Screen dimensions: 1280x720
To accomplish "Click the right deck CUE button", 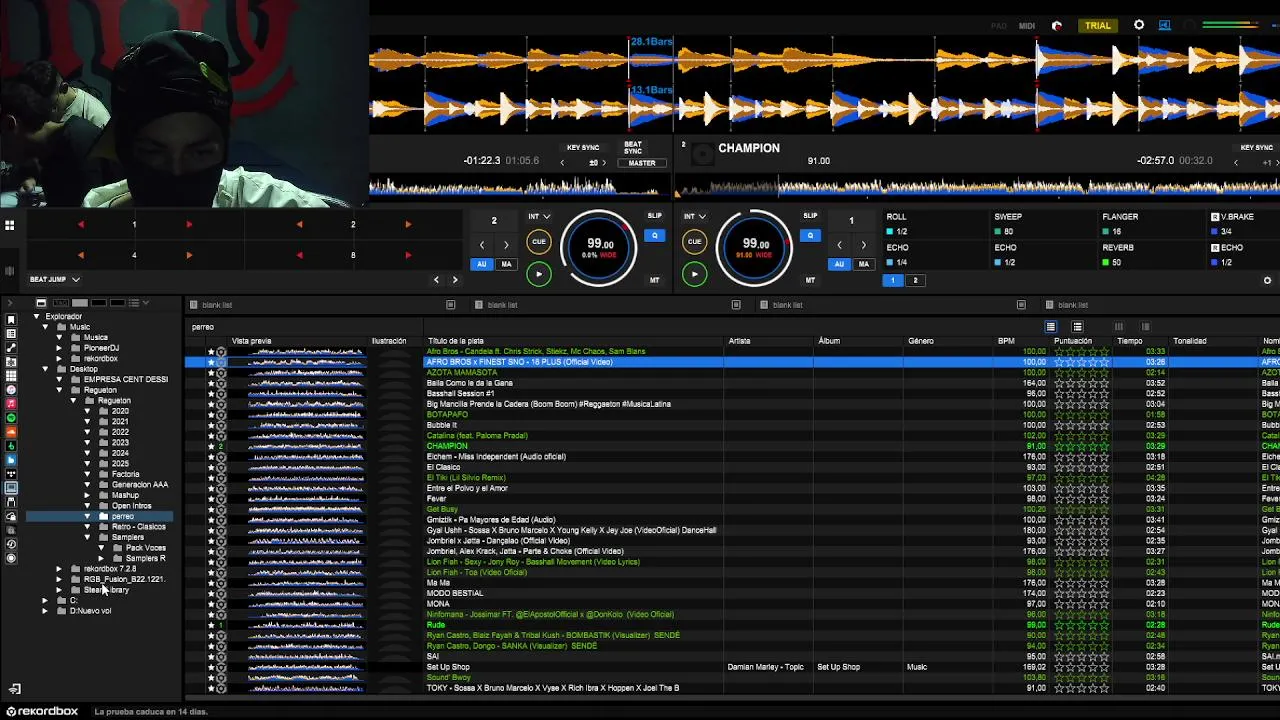I will point(694,241).
